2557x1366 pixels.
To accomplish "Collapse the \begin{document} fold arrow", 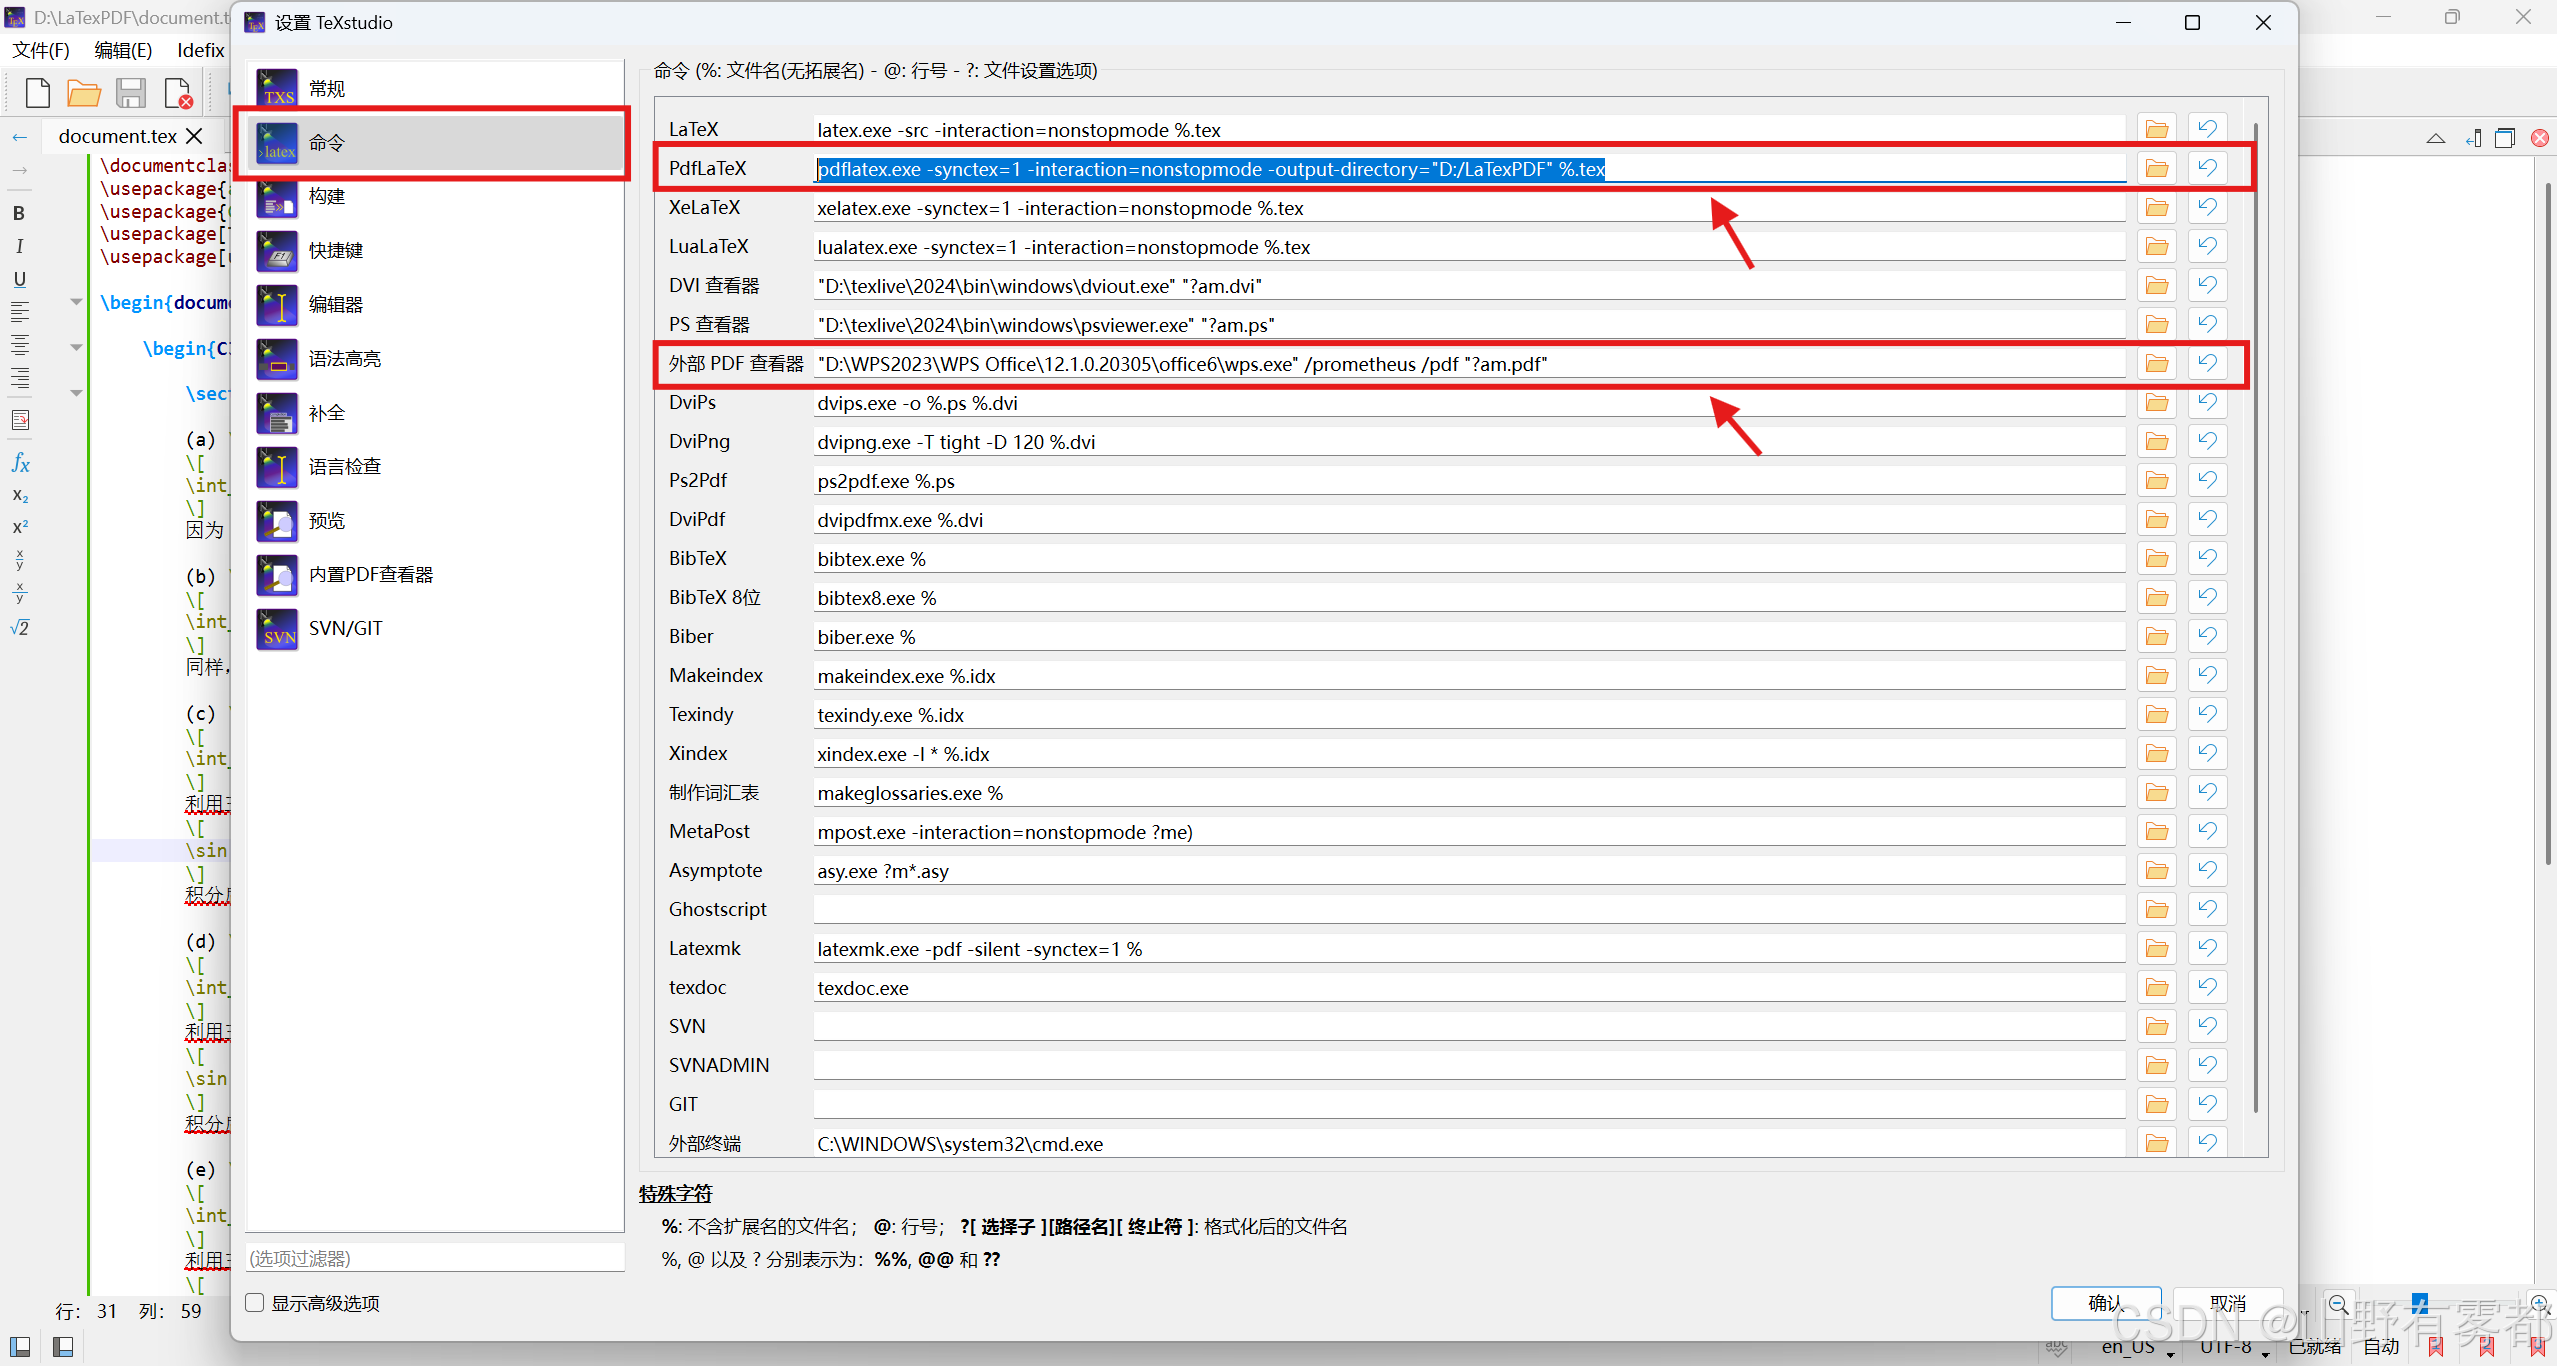I will [x=76, y=301].
